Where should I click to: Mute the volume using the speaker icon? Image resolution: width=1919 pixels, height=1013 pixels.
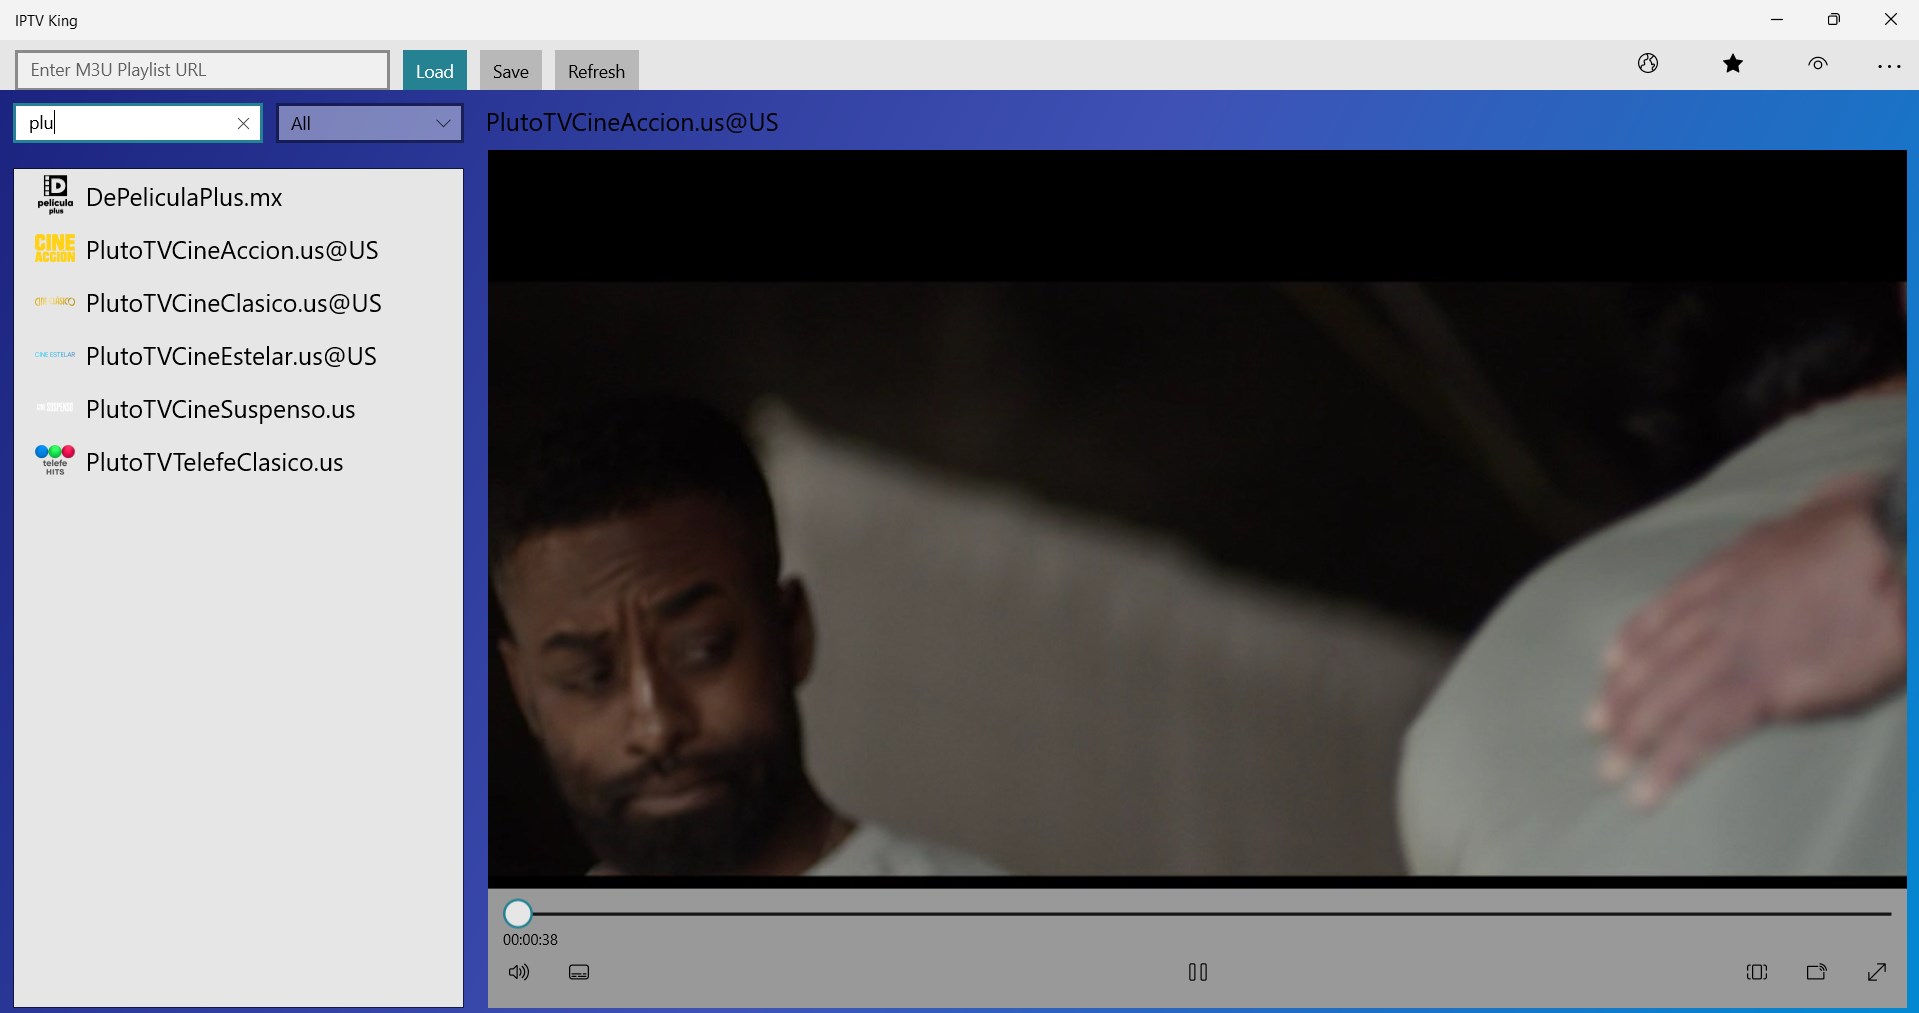[x=519, y=971]
